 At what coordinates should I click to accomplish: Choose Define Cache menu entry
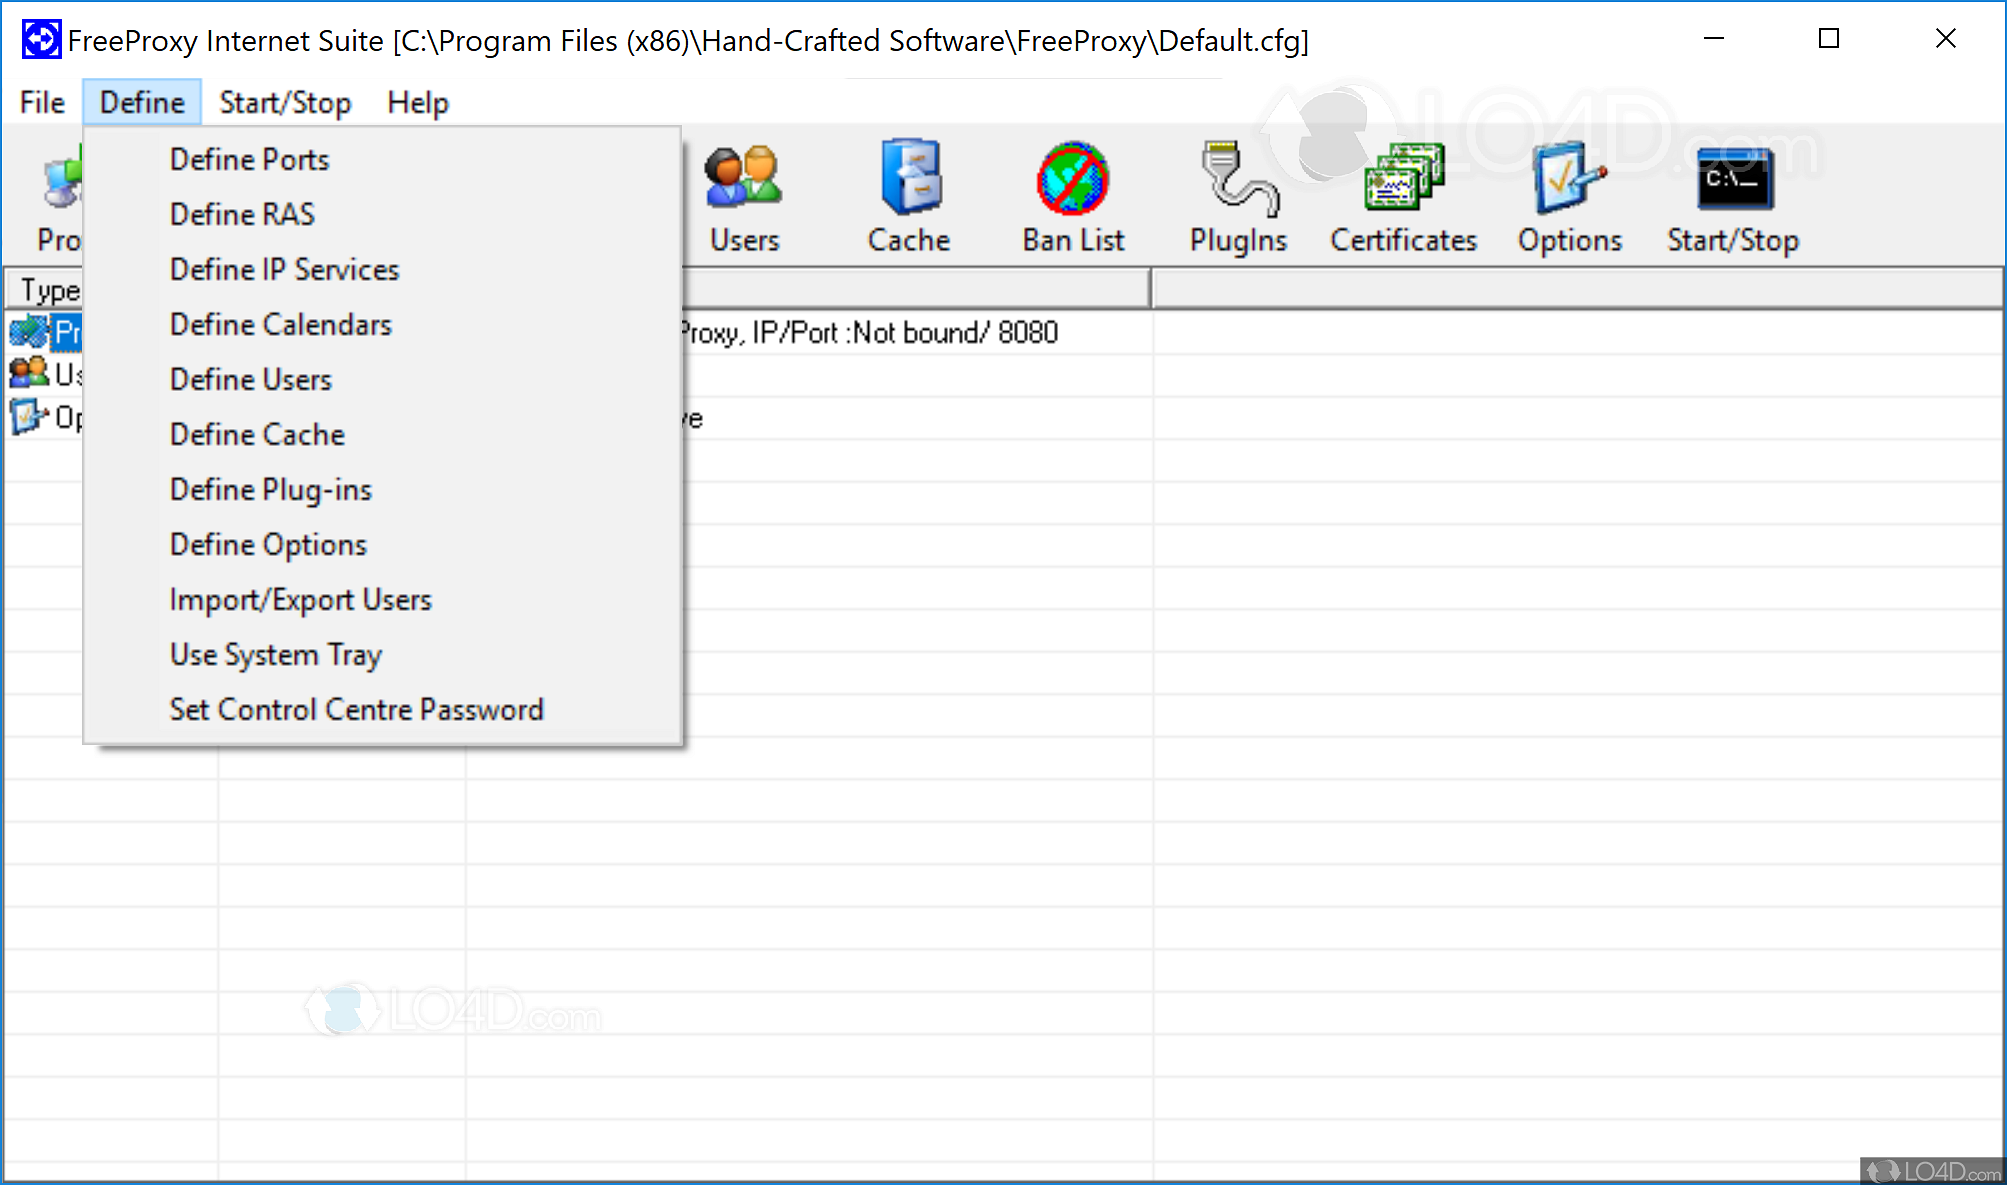[x=382, y=434]
